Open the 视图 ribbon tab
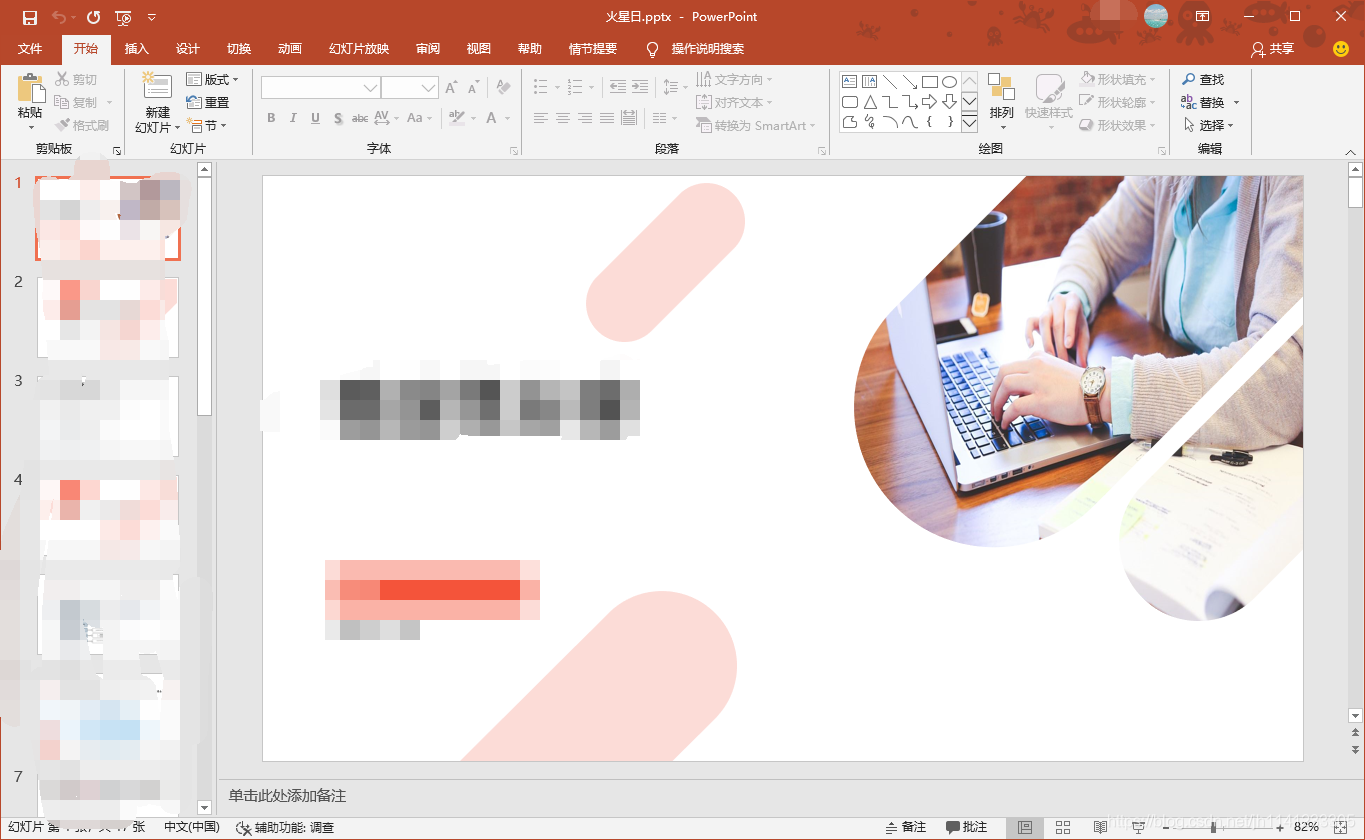The height and width of the screenshot is (840, 1365). click(x=479, y=49)
